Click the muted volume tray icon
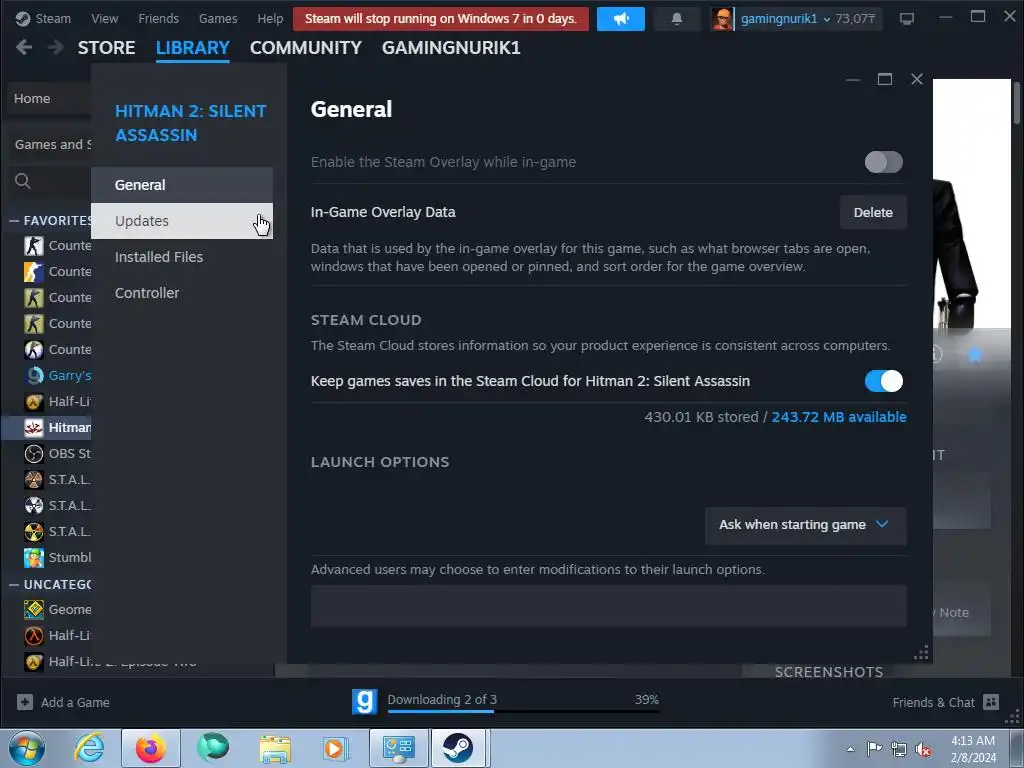 (x=923, y=749)
